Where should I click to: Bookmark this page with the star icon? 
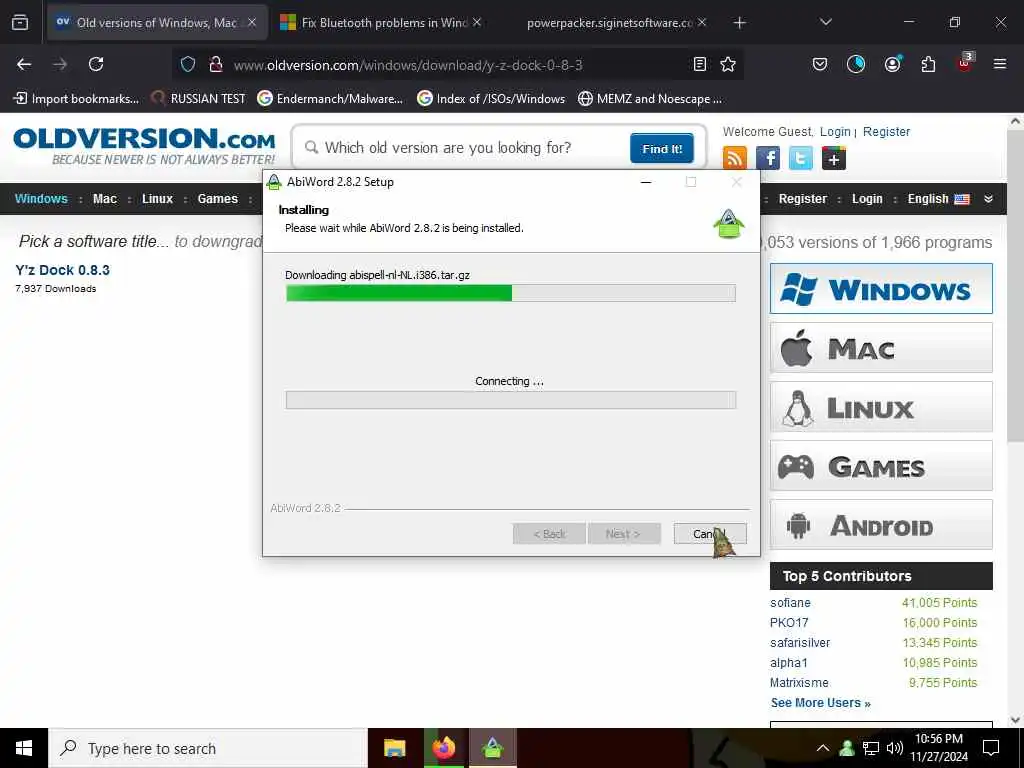click(x=728, y=64)
